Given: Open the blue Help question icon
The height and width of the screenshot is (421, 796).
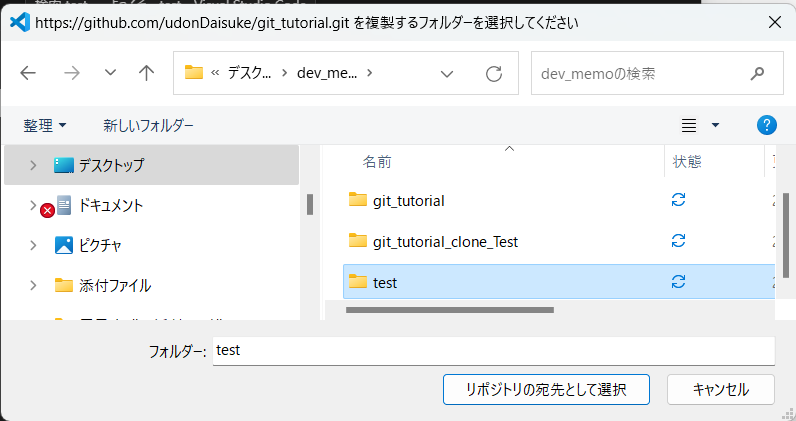Looking at the screenshot, I should [x=767, y=125].
